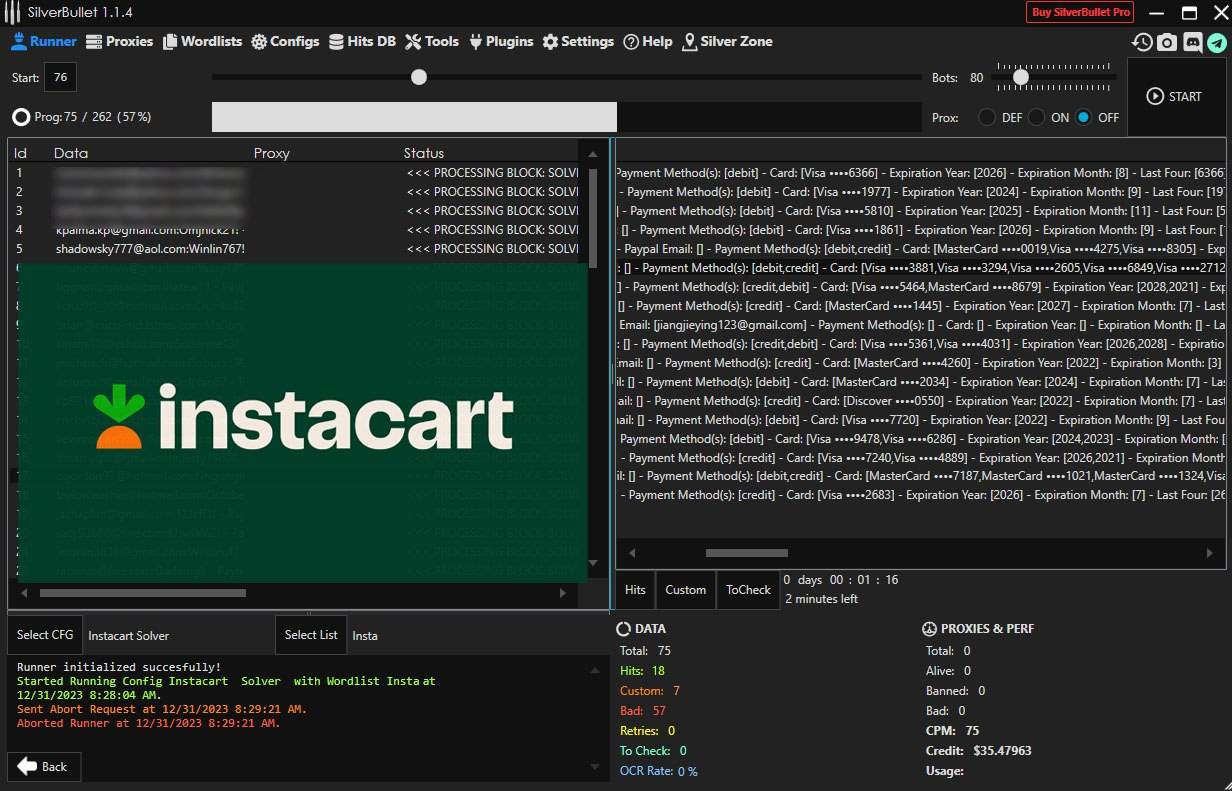Screen dimensions: 1232x791
Task: Switch to the Hits tab
Action: point(635,590)
